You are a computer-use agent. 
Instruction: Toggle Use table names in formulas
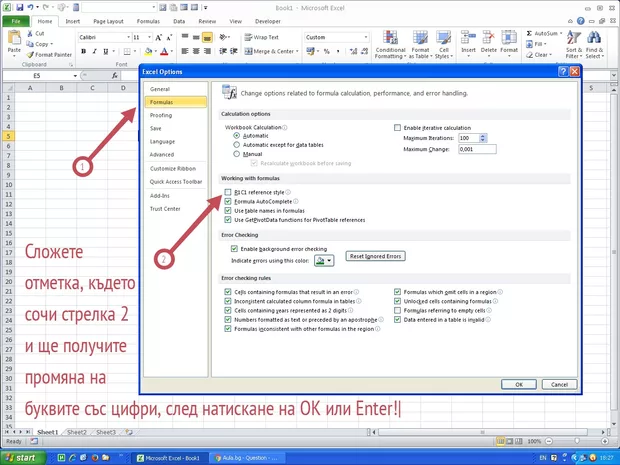click(x=228, y=211)
